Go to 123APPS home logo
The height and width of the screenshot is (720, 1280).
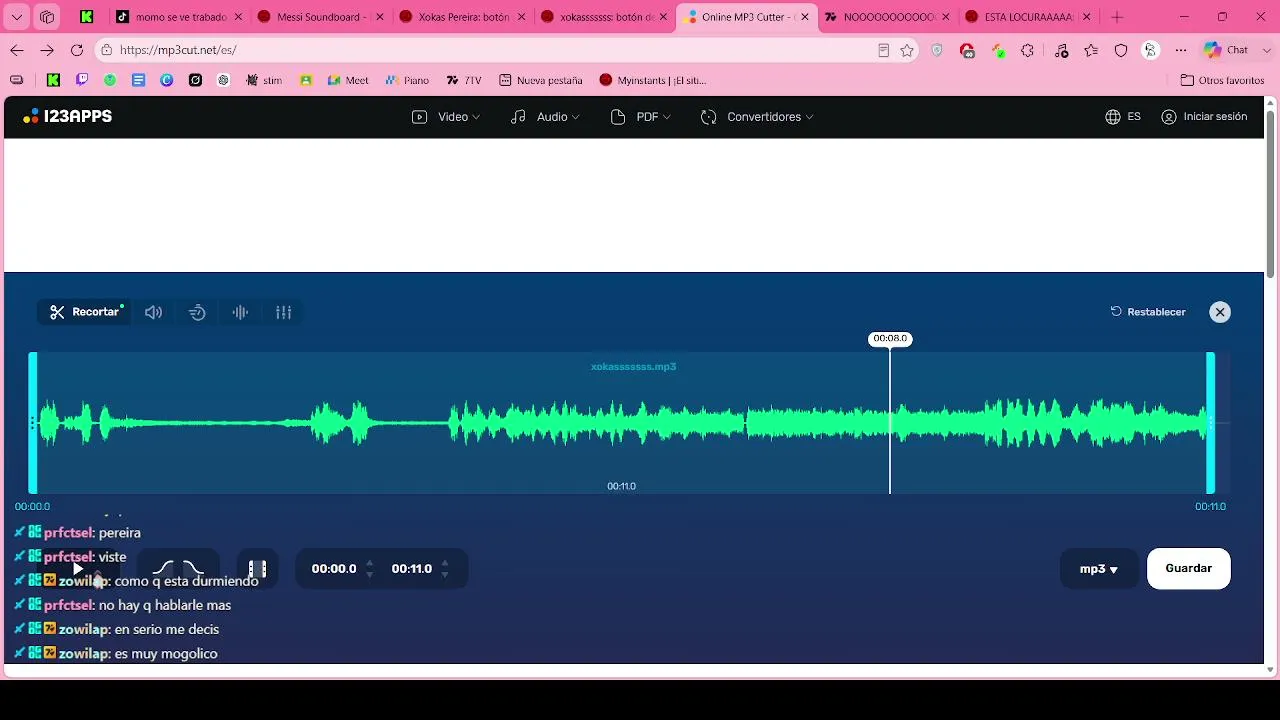pyautogui.click(x=67, y=117)
